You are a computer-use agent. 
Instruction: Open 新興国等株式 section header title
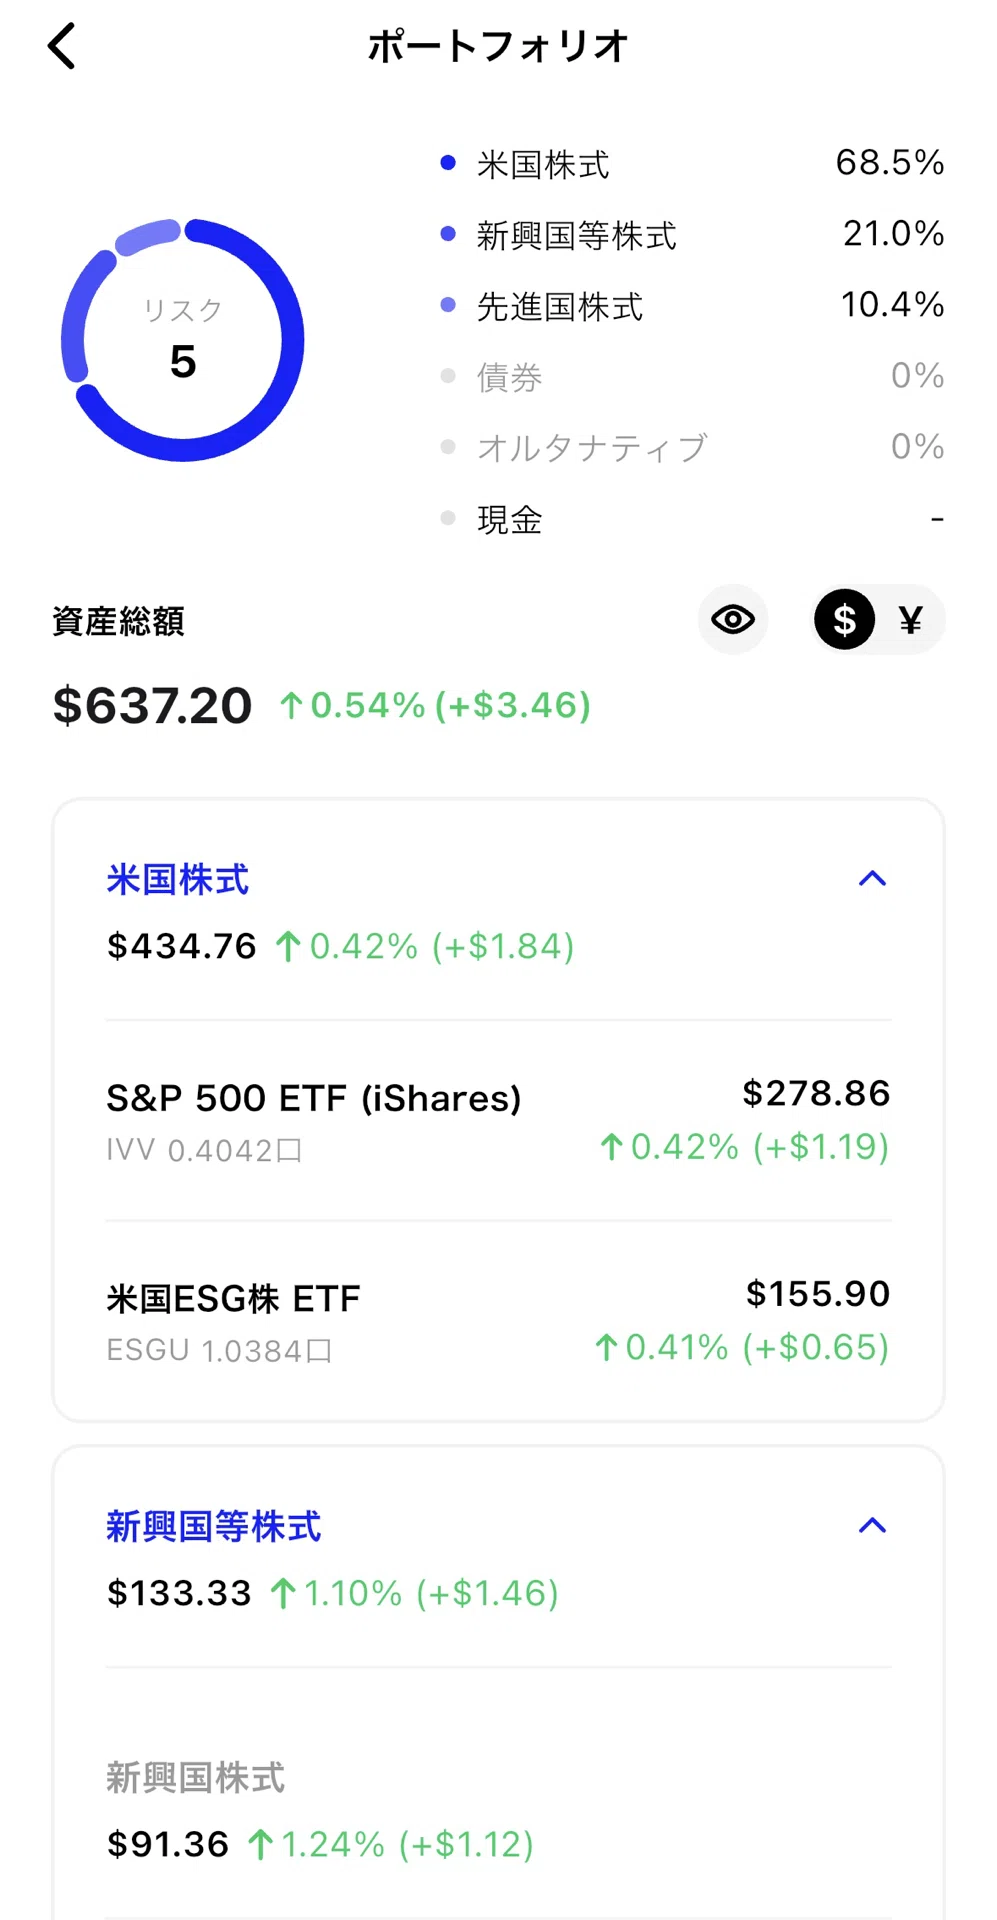point(214,1527)
